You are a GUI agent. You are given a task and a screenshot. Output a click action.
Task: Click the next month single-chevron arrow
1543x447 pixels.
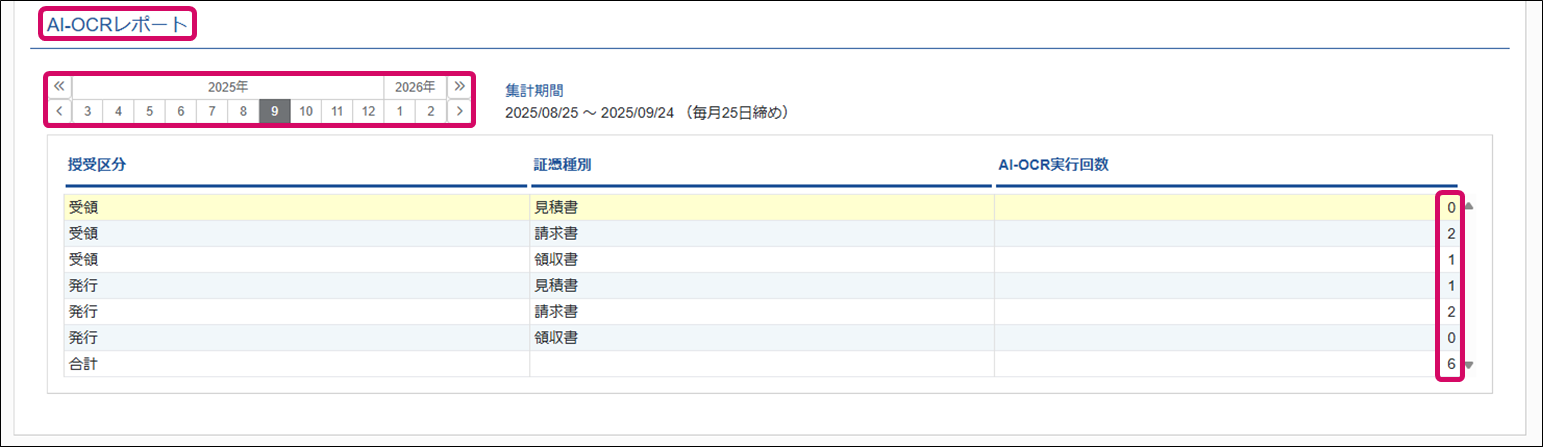[460, 111]
